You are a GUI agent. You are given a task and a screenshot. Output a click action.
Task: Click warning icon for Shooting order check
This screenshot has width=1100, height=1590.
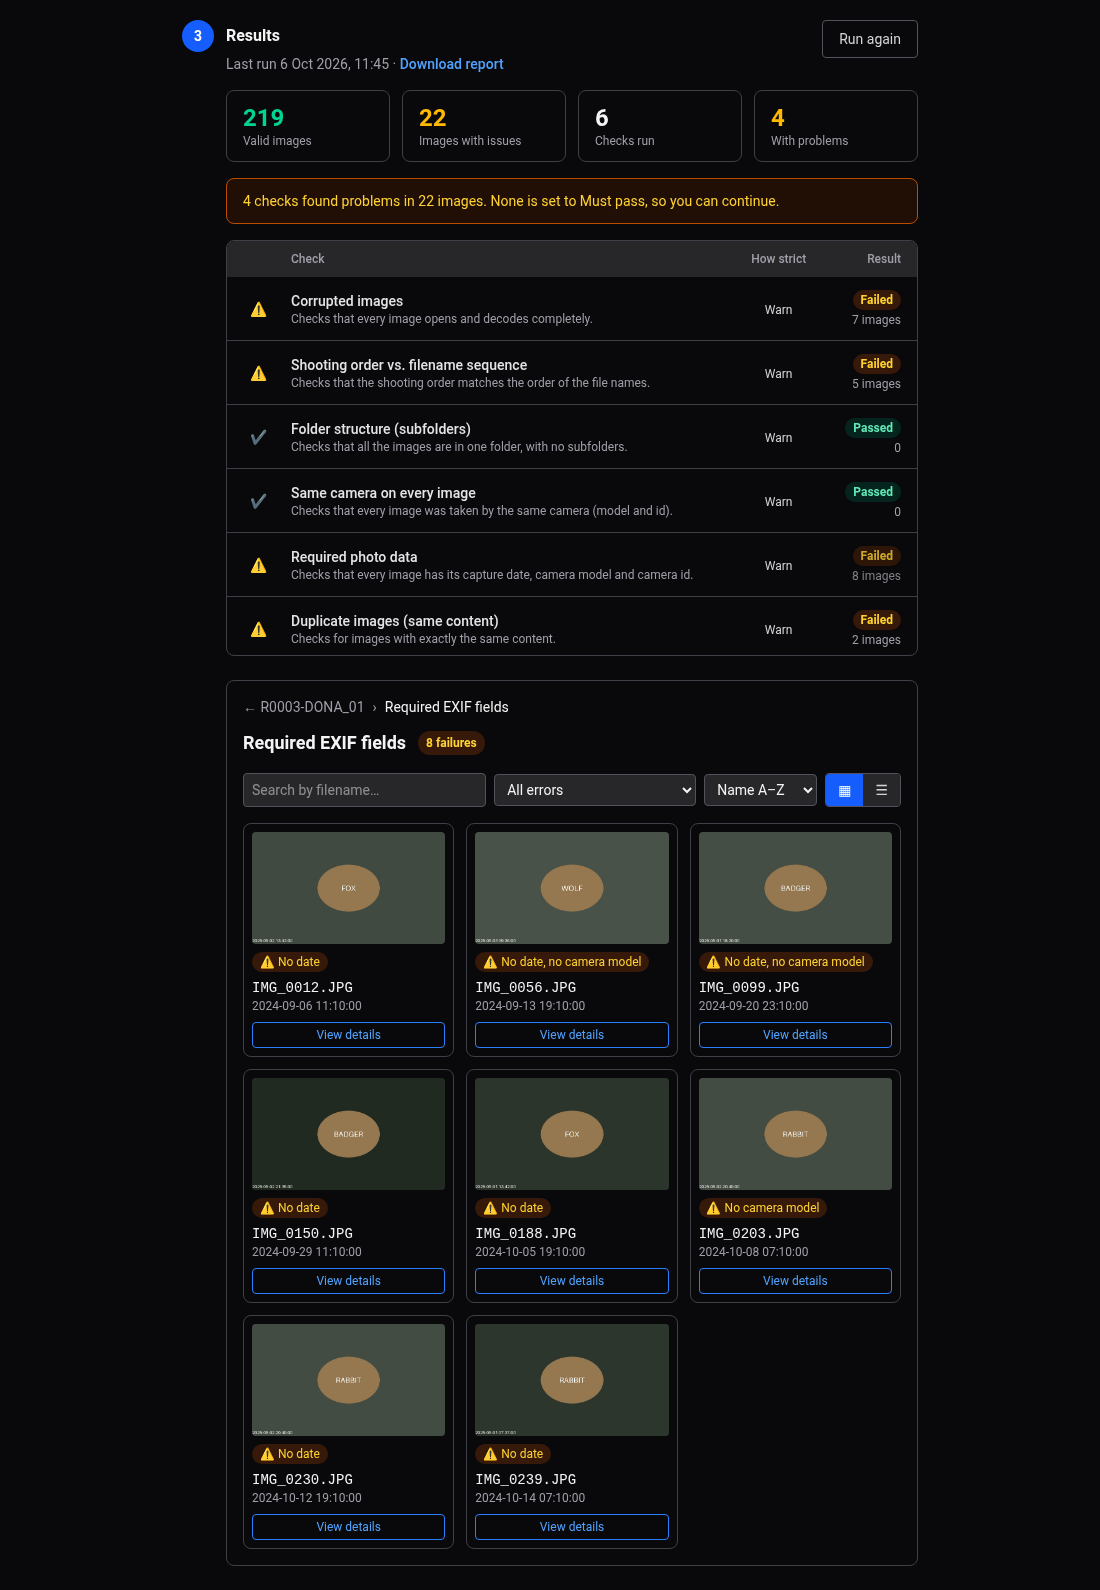point(259,374)
